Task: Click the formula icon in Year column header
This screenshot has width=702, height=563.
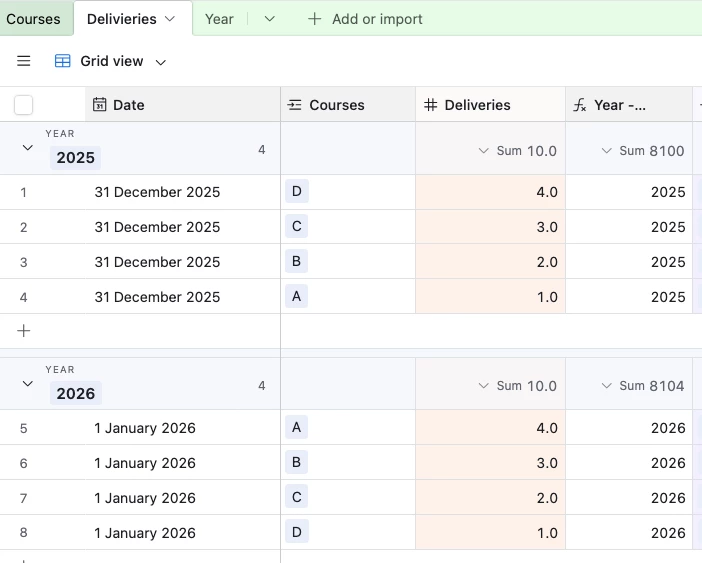Action: (581, 105)
